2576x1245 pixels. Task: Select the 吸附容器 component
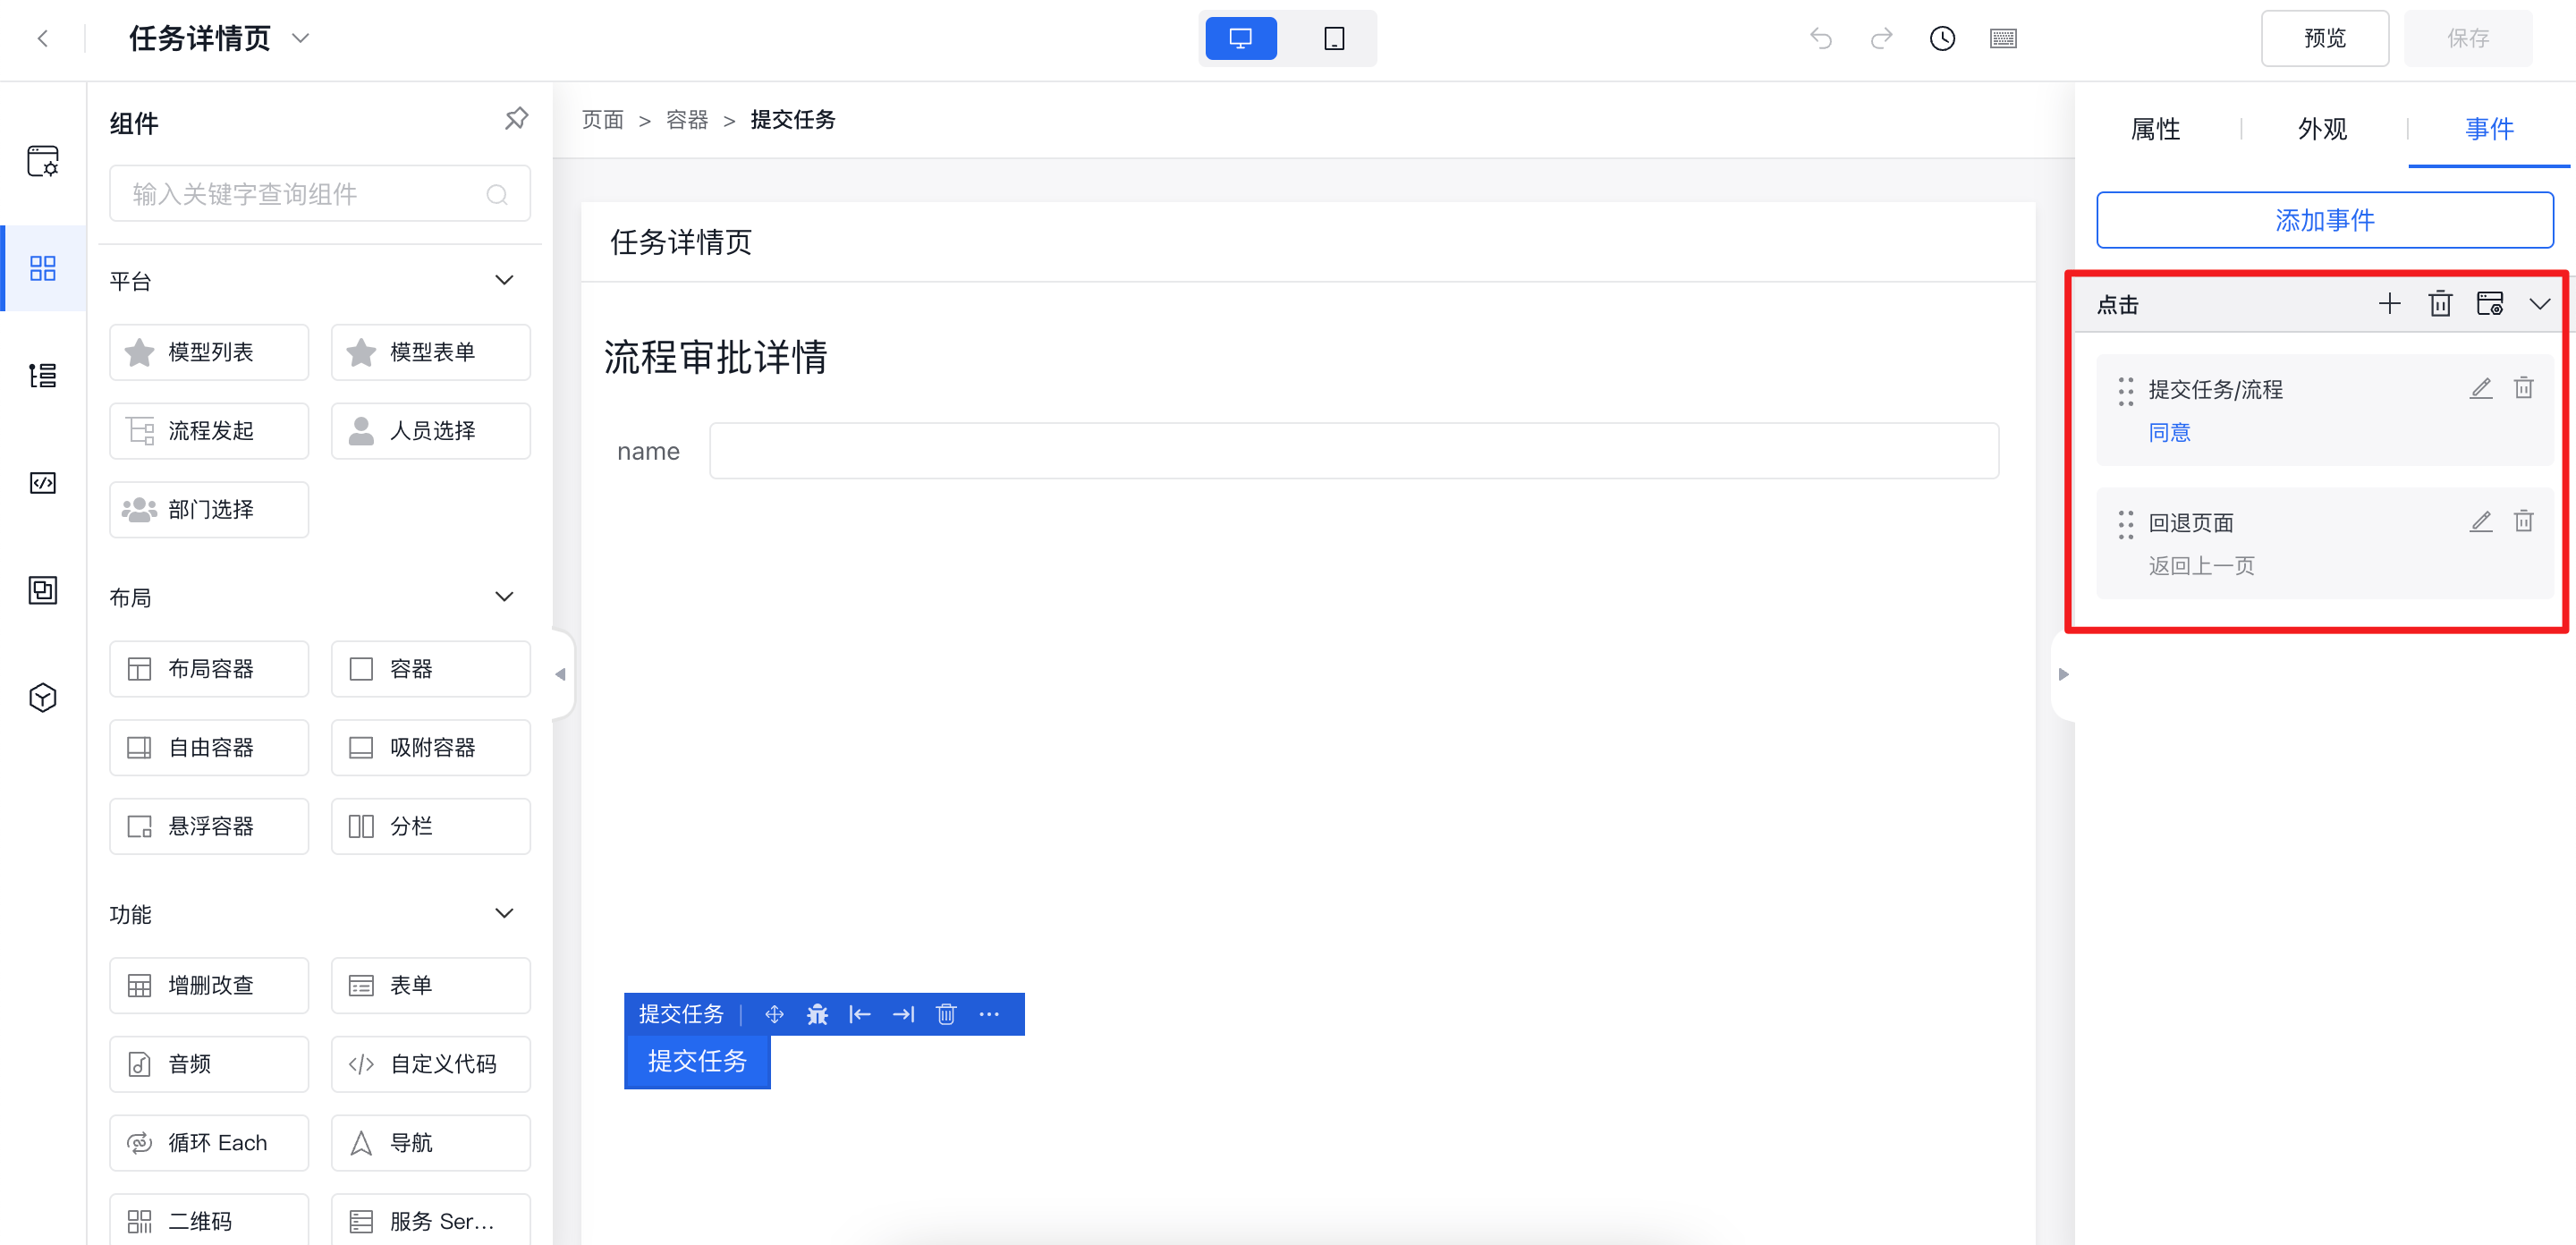(x=431, y=747)
